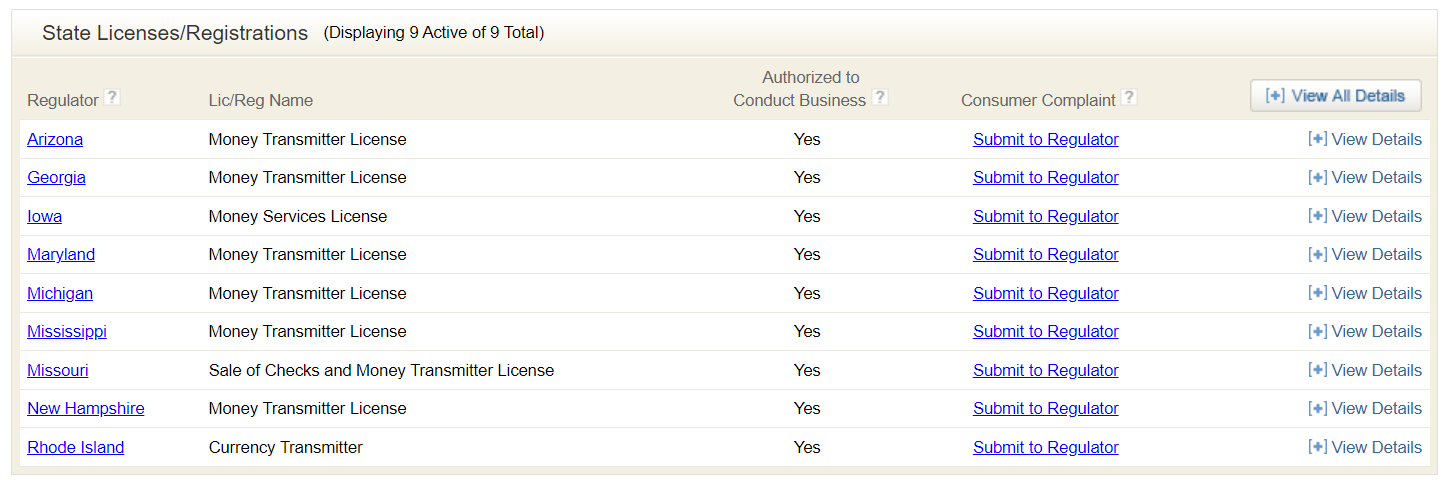Open the New Hampshire regulator link

(x=86, y=408)
